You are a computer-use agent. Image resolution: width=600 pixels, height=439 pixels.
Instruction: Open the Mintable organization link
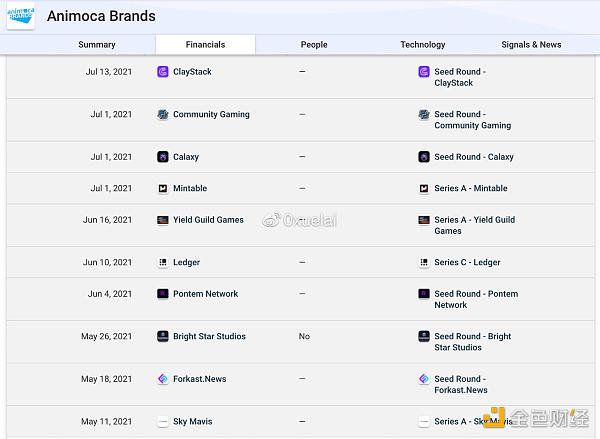point(190,188)
